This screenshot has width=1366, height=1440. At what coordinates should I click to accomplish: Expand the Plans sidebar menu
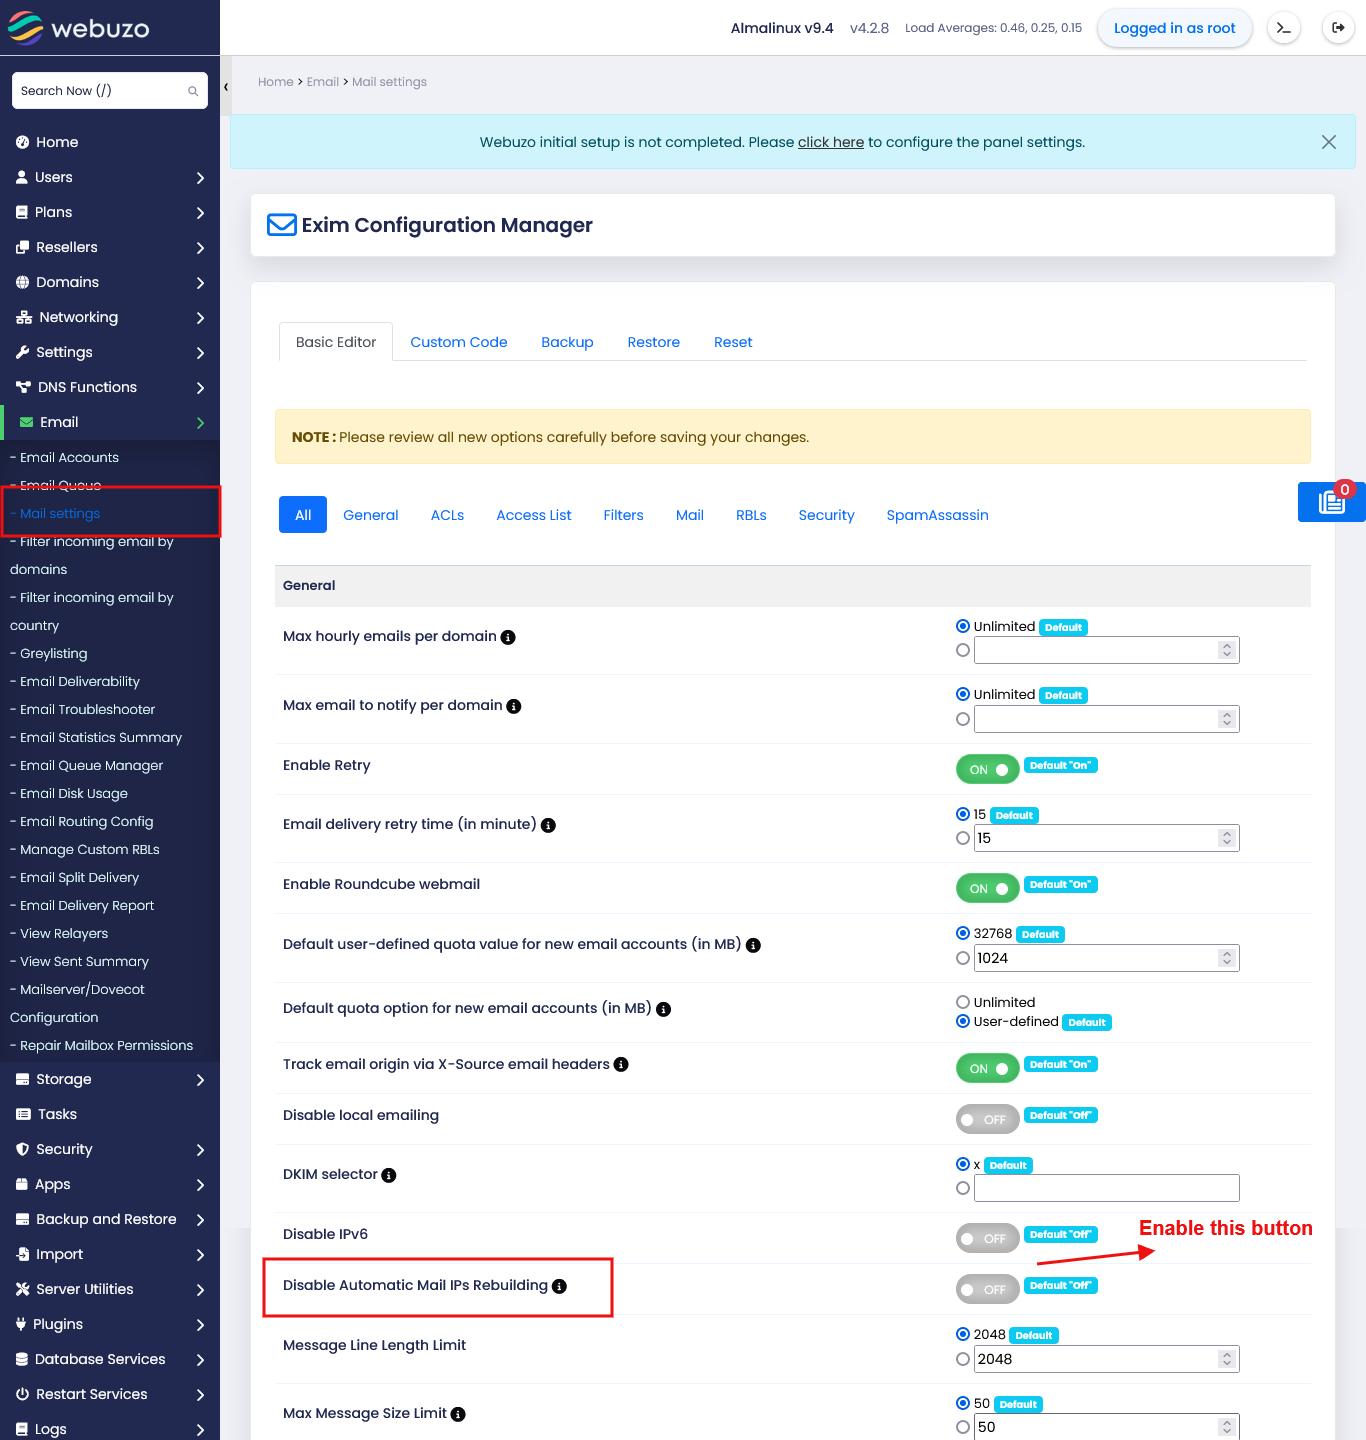[110, 212]
